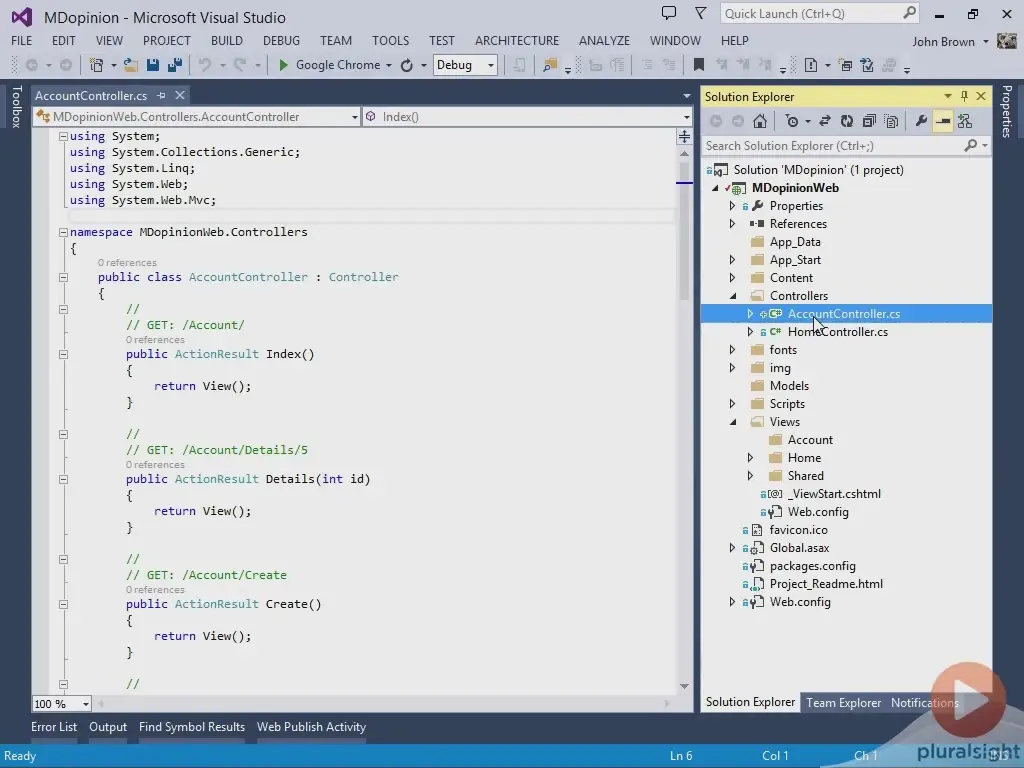
Task: Expand the fonts folder node
Action: [733, 350]
